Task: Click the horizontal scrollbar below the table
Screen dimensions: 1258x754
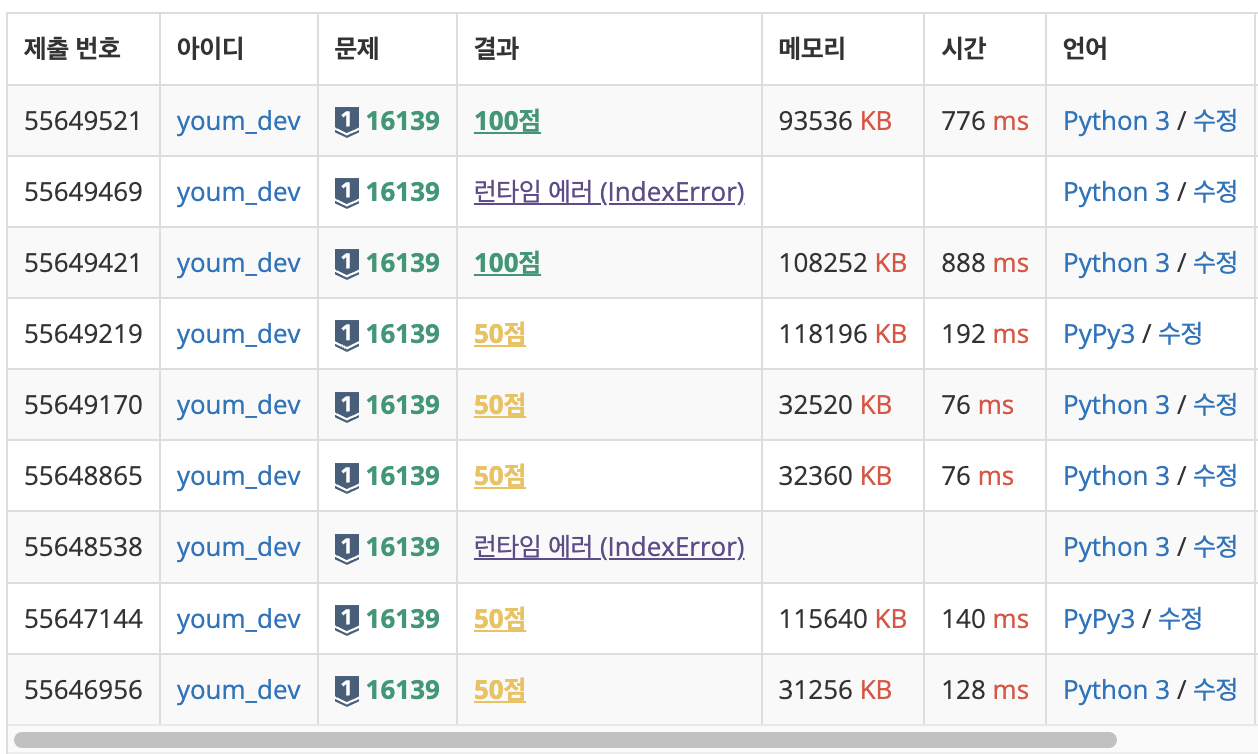Action: pyautogui.click(x=565, y=740)
